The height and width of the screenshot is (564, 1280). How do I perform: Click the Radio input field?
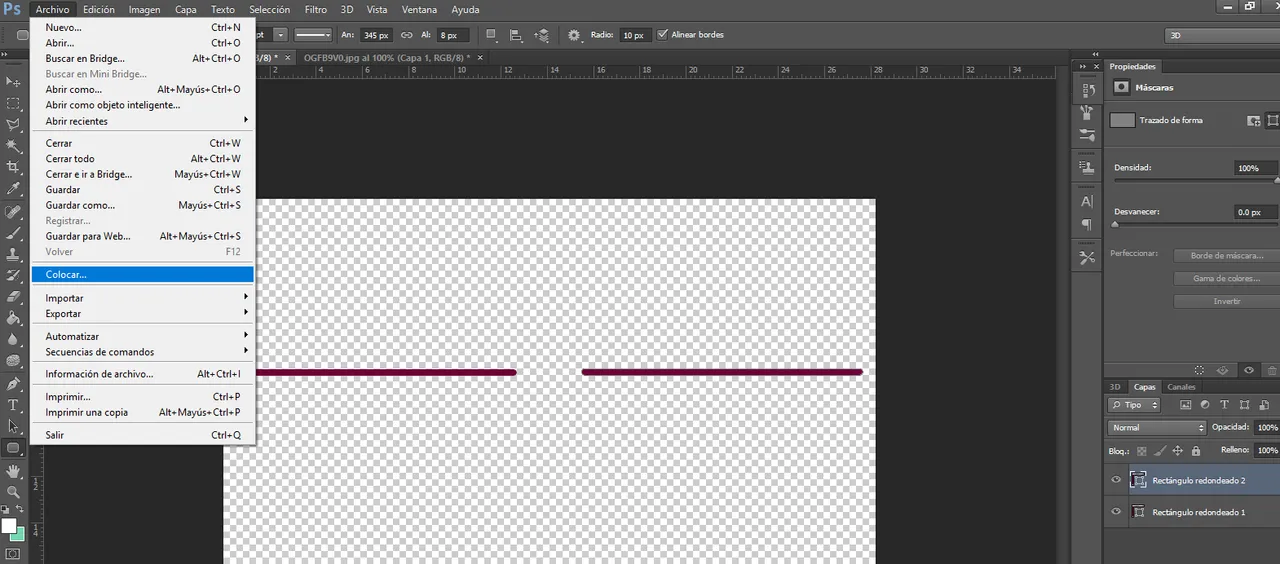click(x=633, y=35)
